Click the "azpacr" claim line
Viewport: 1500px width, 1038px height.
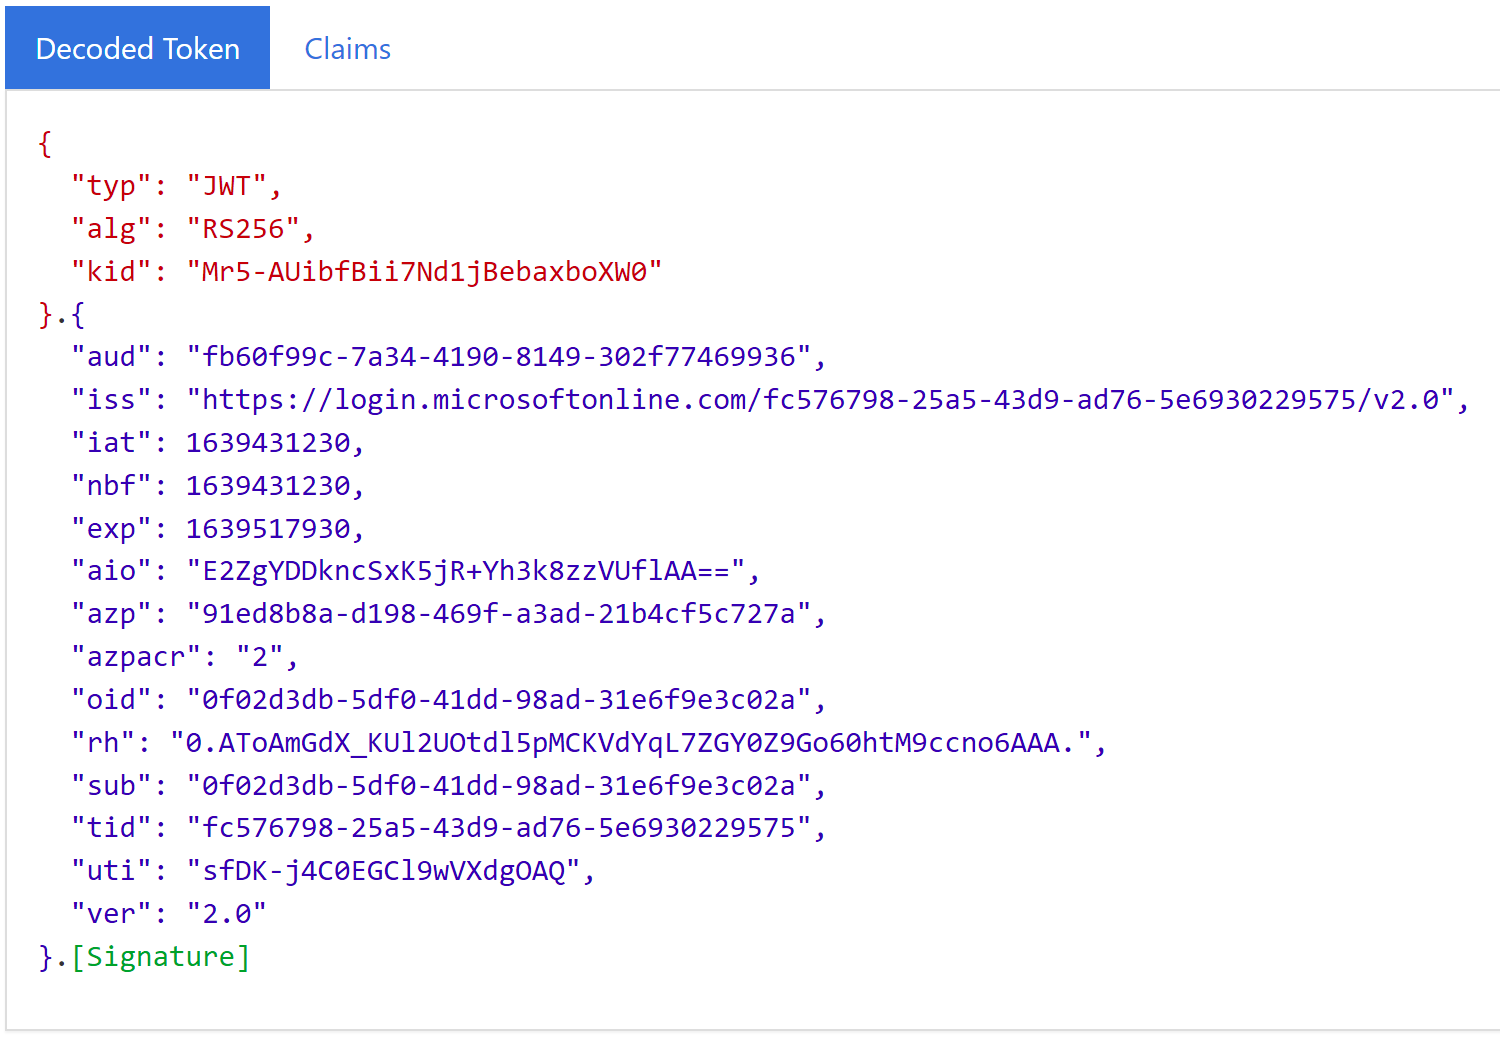[x=184, y=657]
